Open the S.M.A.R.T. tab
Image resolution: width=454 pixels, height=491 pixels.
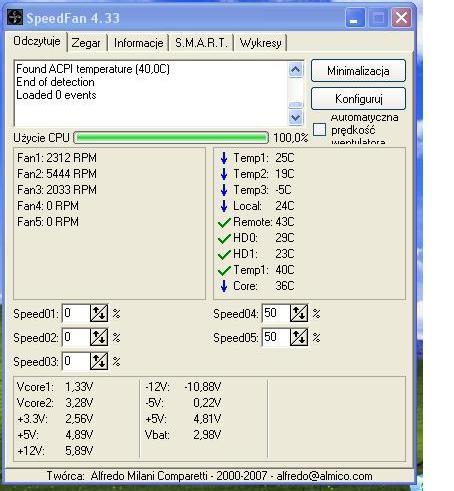click(202, 43)
